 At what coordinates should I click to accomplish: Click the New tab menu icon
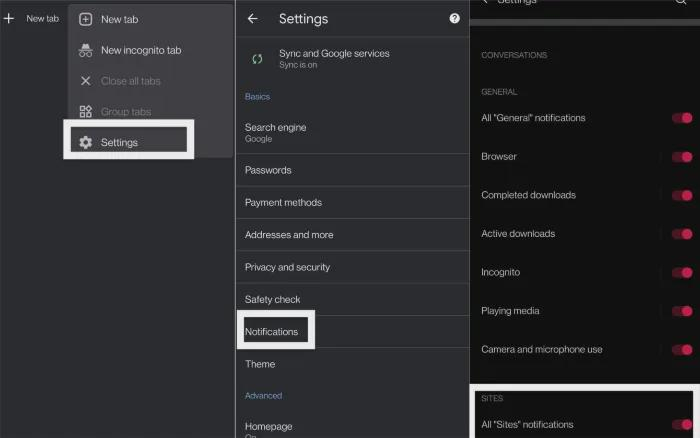click(86, 19)
